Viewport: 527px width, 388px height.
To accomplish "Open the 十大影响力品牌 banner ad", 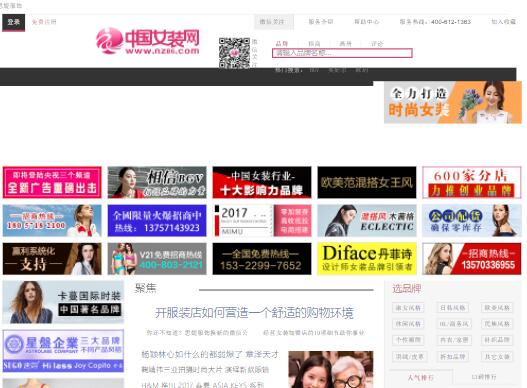I will 261,182.
